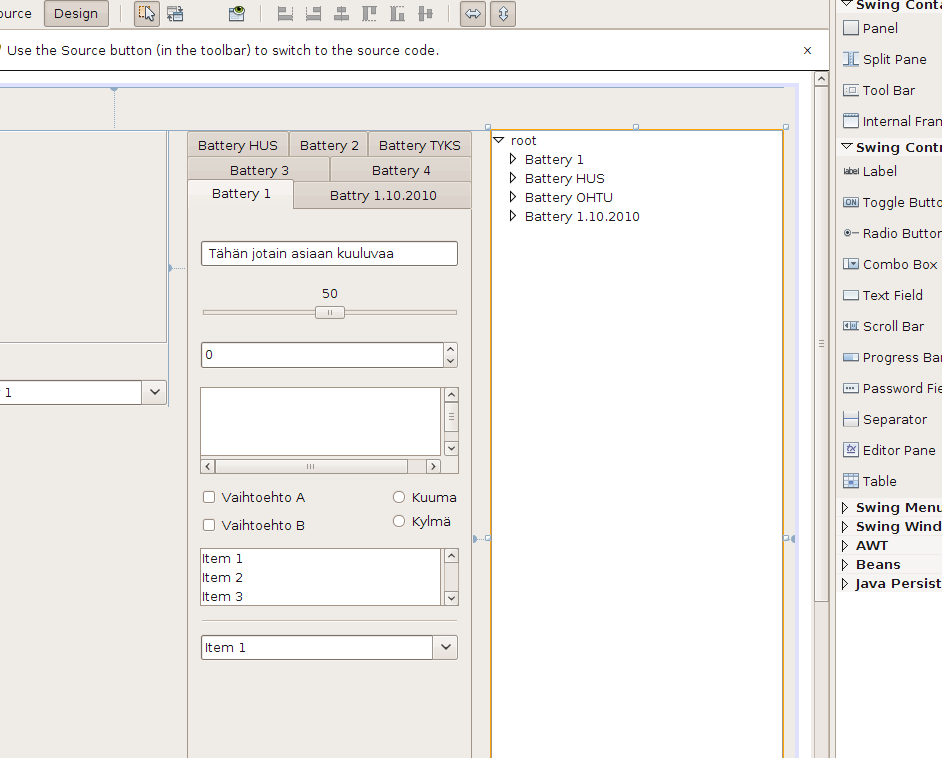Image resolution: width=942 pixels, height=758 pixels.
Task: Align components right in column
Action: 313,13
